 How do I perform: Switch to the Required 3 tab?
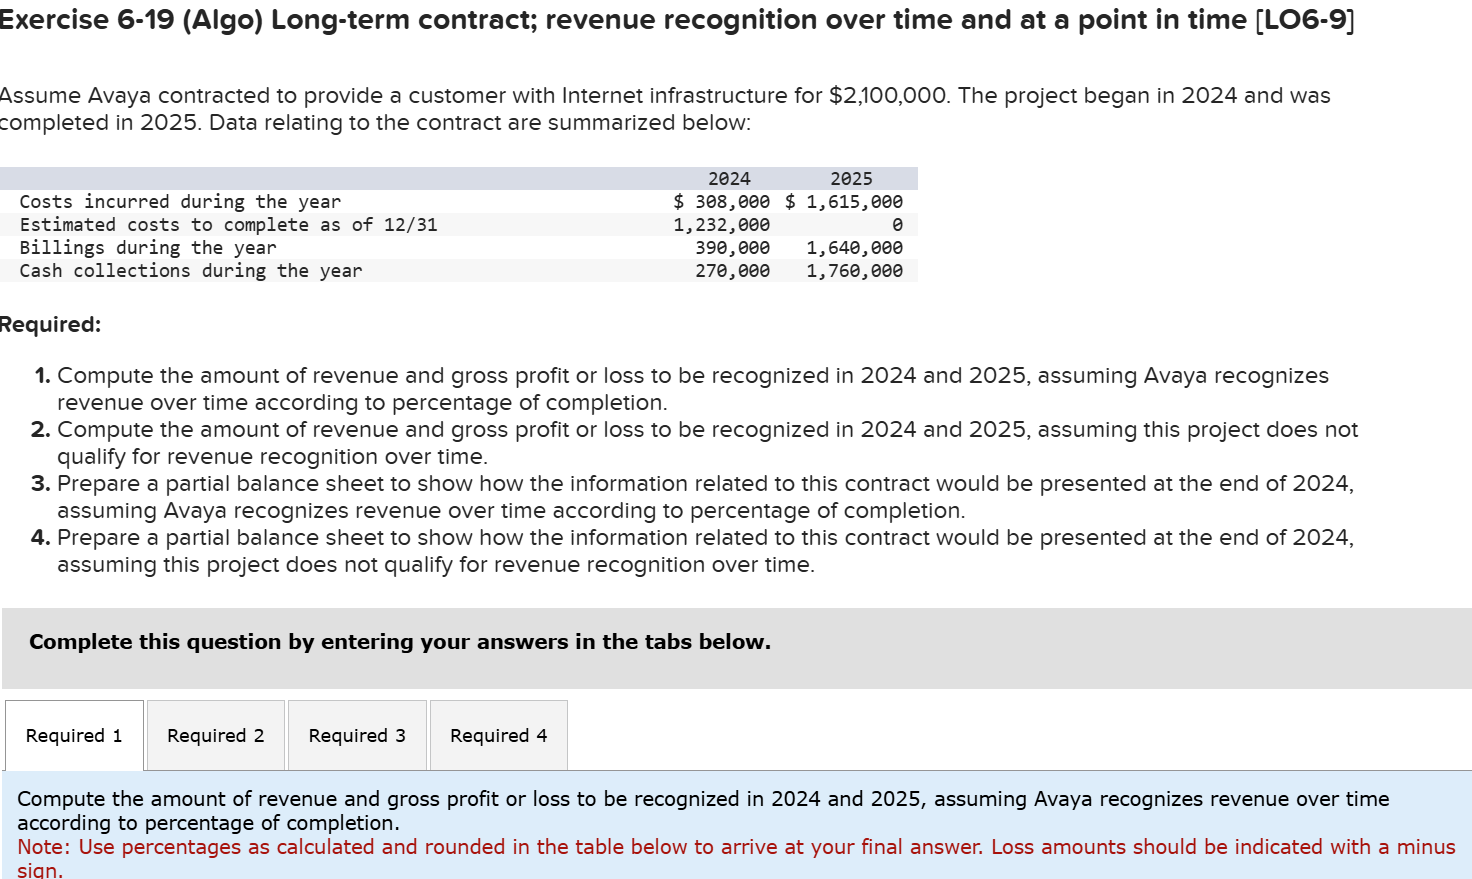(x=357, y=735)
